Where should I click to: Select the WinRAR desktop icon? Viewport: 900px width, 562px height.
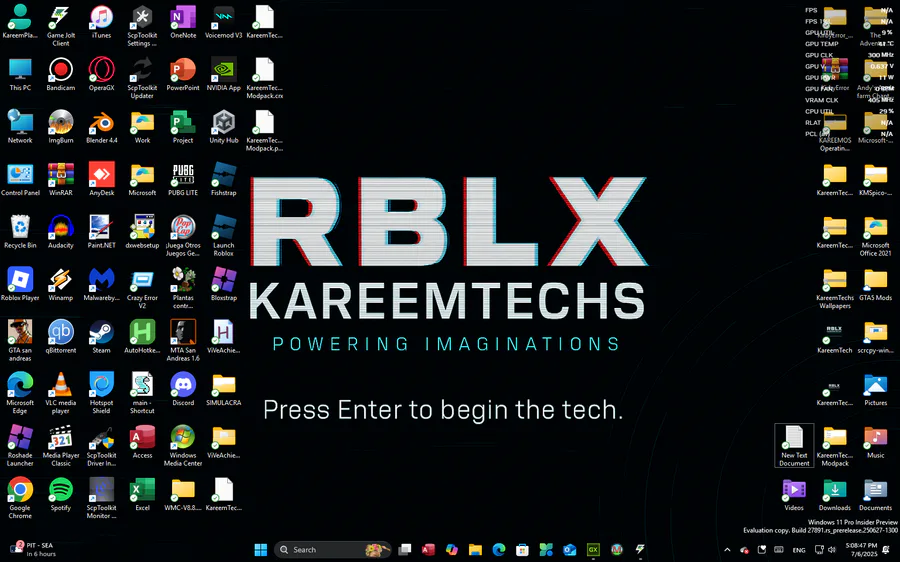(61, 180)
